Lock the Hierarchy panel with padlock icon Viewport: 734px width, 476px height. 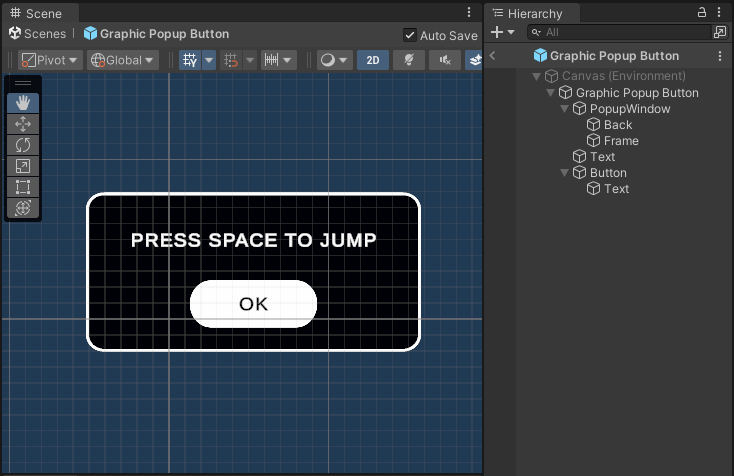click(x=701, y=13)
